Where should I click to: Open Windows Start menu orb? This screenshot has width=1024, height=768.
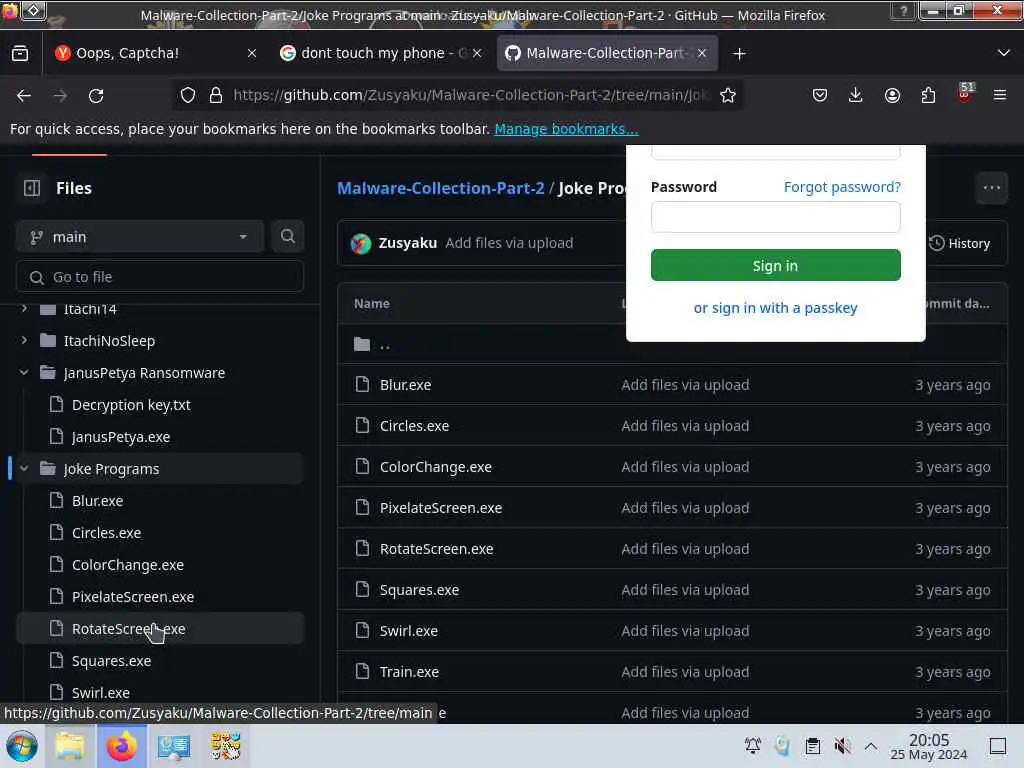click(22, 746)
